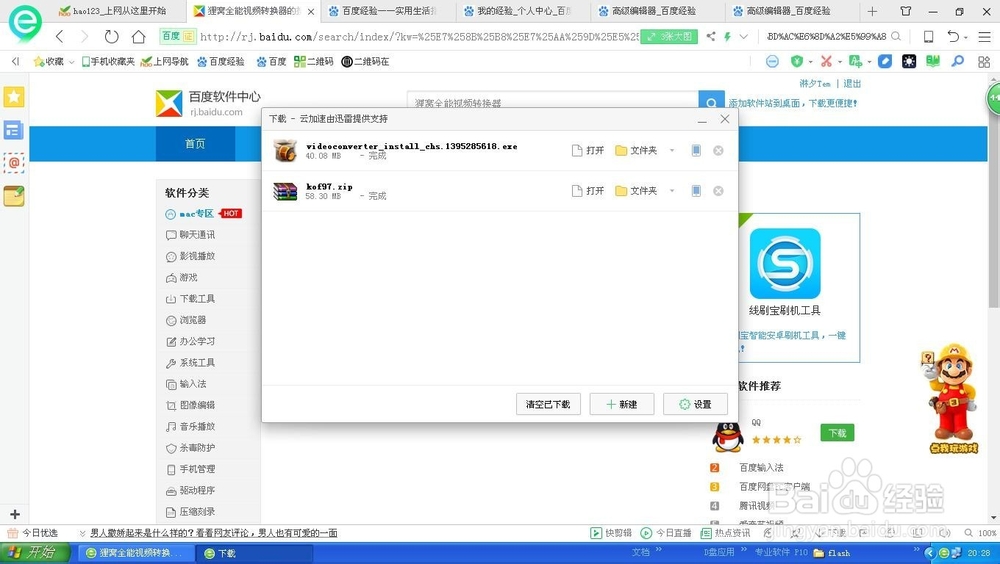Open 杀毒防护 category
Screen dimensions: 1000x564
(x=190, y=447)
